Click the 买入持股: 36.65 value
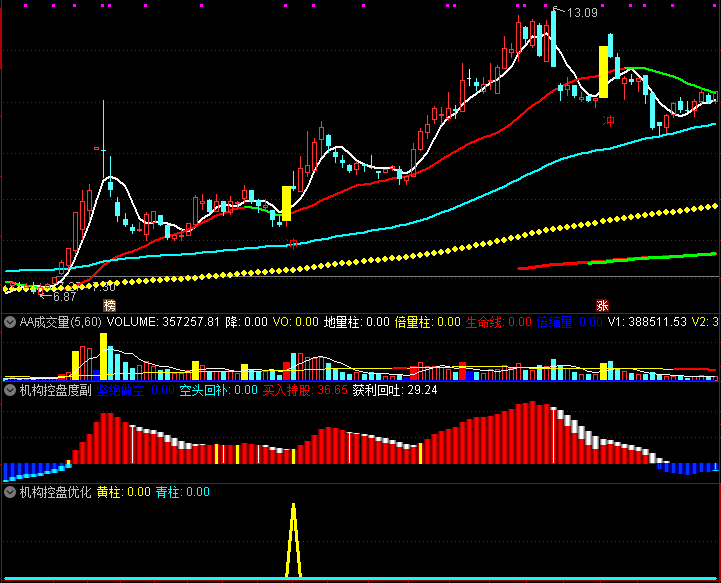 point(305,390)
